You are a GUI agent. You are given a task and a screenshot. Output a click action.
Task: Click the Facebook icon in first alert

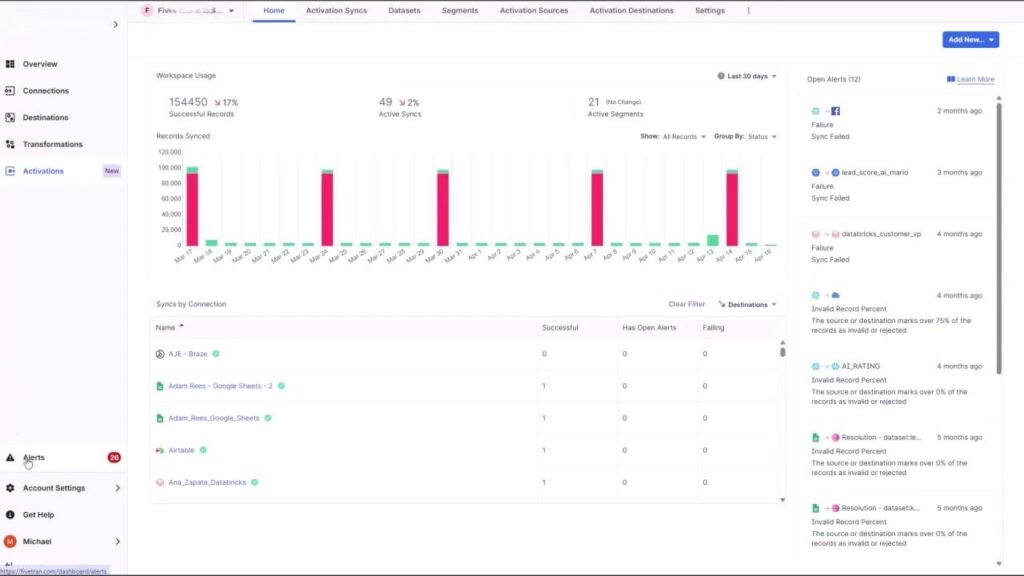[x=835, y=111]
